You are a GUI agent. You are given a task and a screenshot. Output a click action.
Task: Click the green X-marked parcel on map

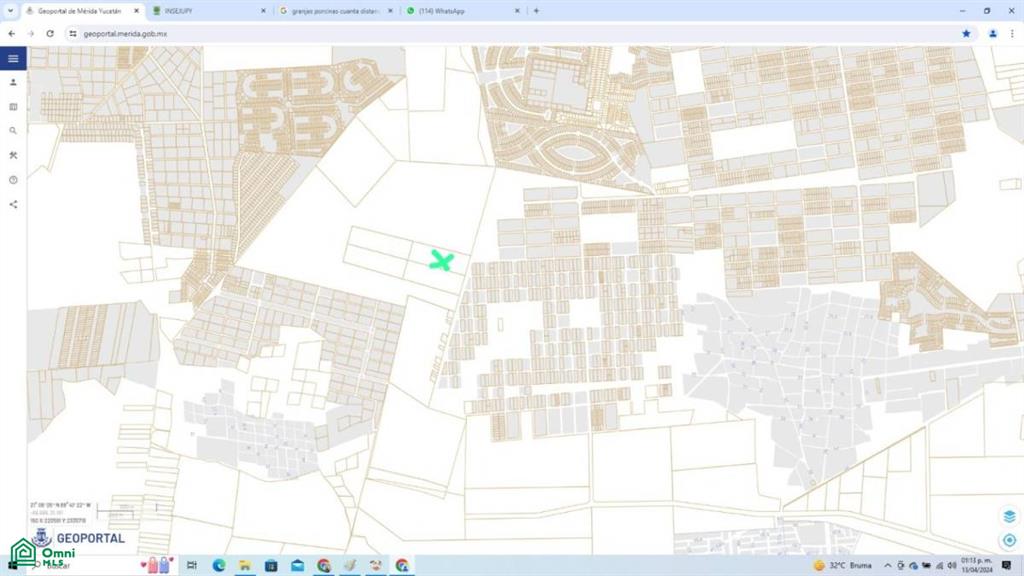click(441, 261)
